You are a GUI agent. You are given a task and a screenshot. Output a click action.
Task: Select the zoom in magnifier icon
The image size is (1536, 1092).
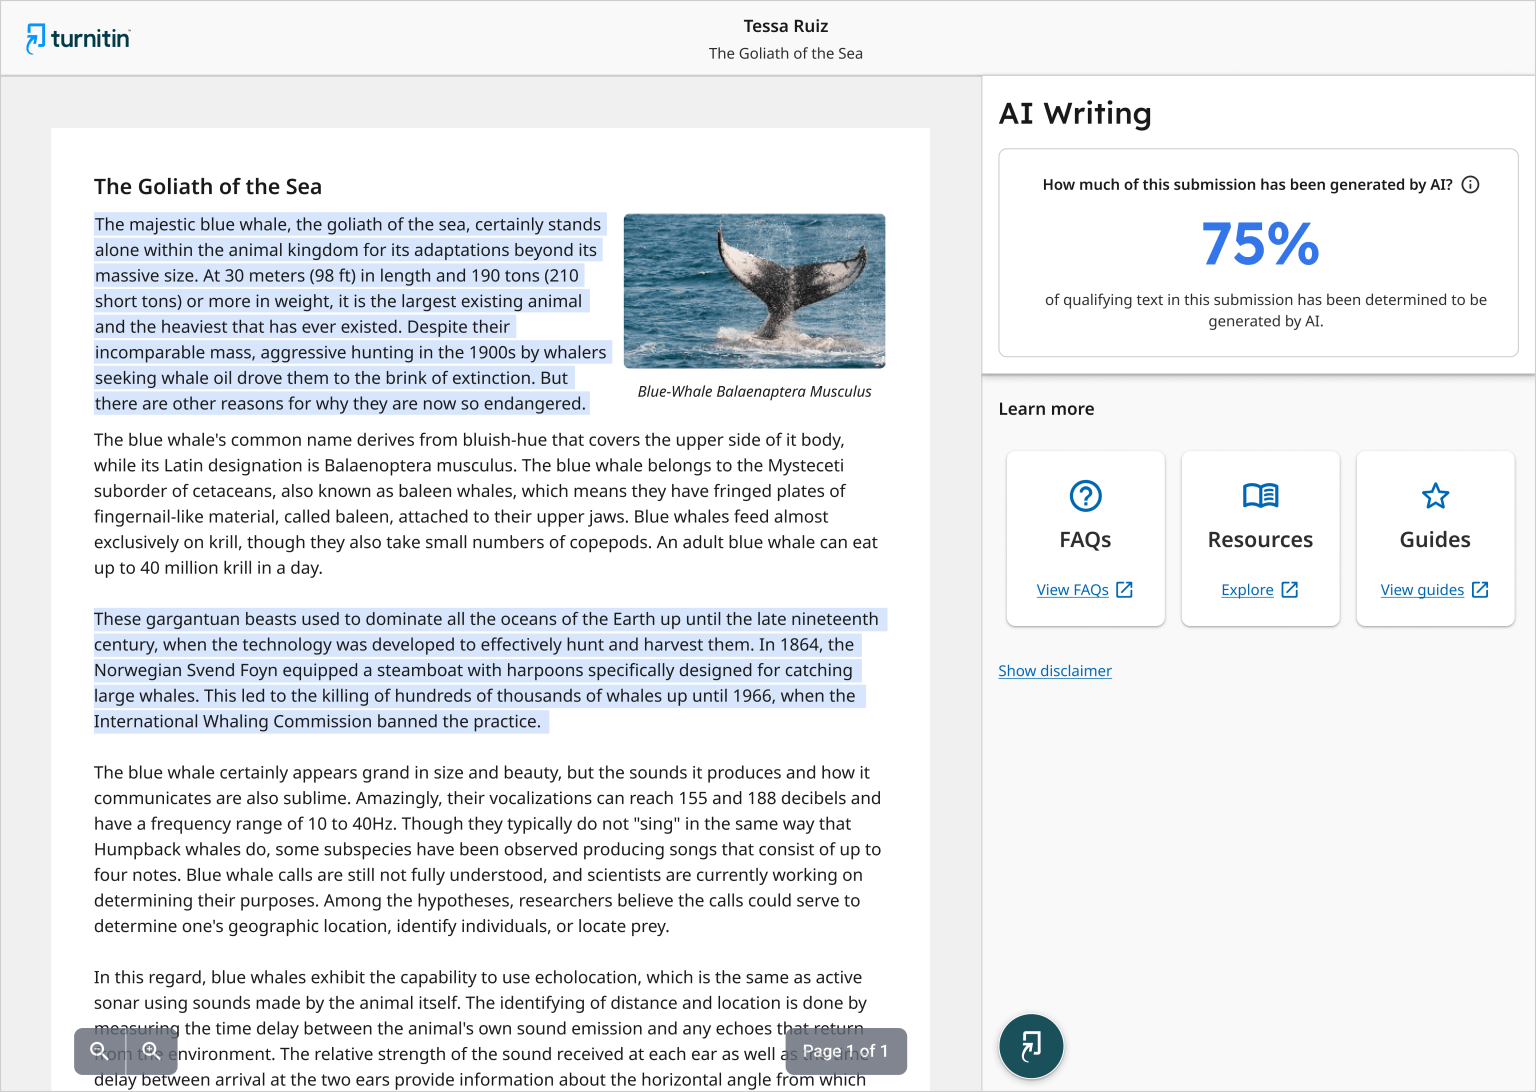(x=151, y=1051)
